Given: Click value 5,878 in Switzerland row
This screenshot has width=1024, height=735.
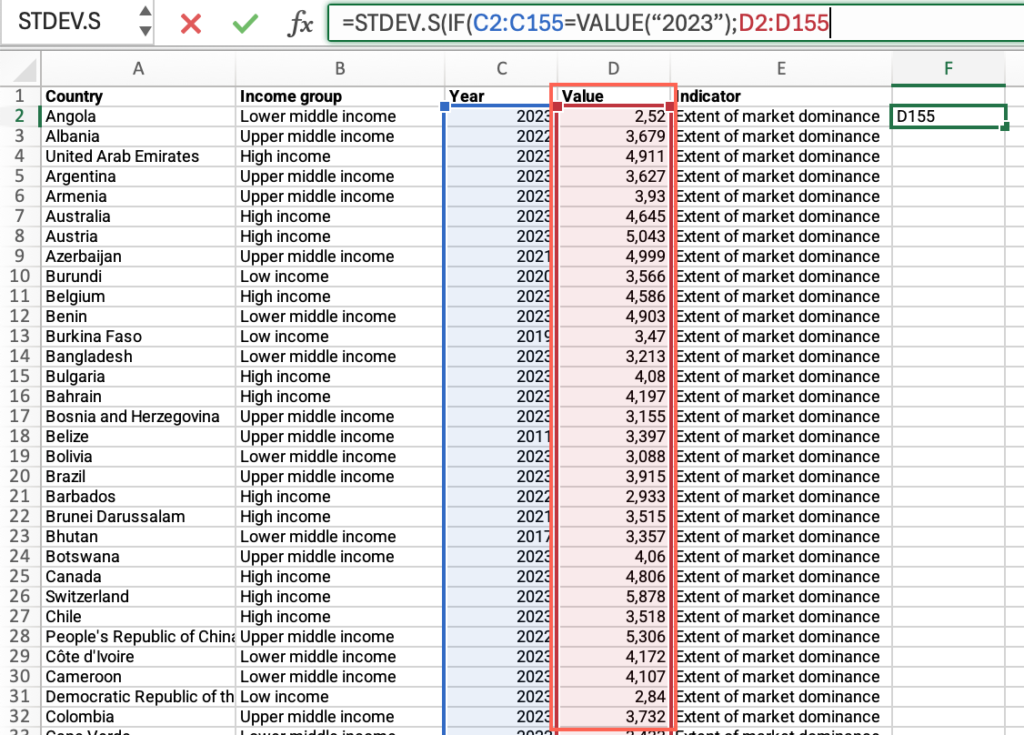Looking at the screenshot, I should pyautogui.click(x=613, y=596).
